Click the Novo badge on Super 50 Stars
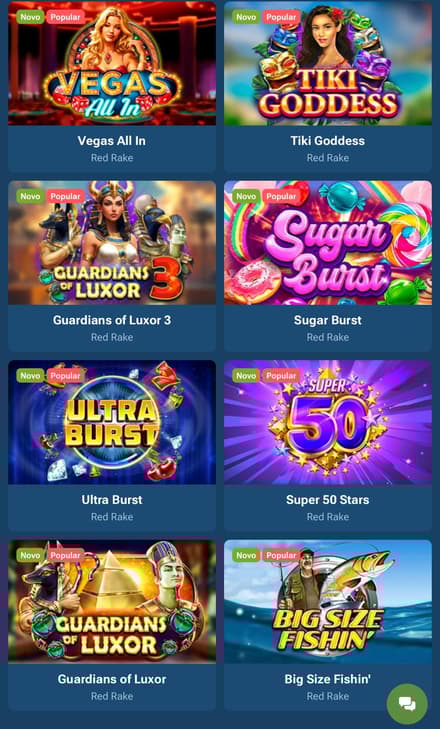 (x=246, y=376)
